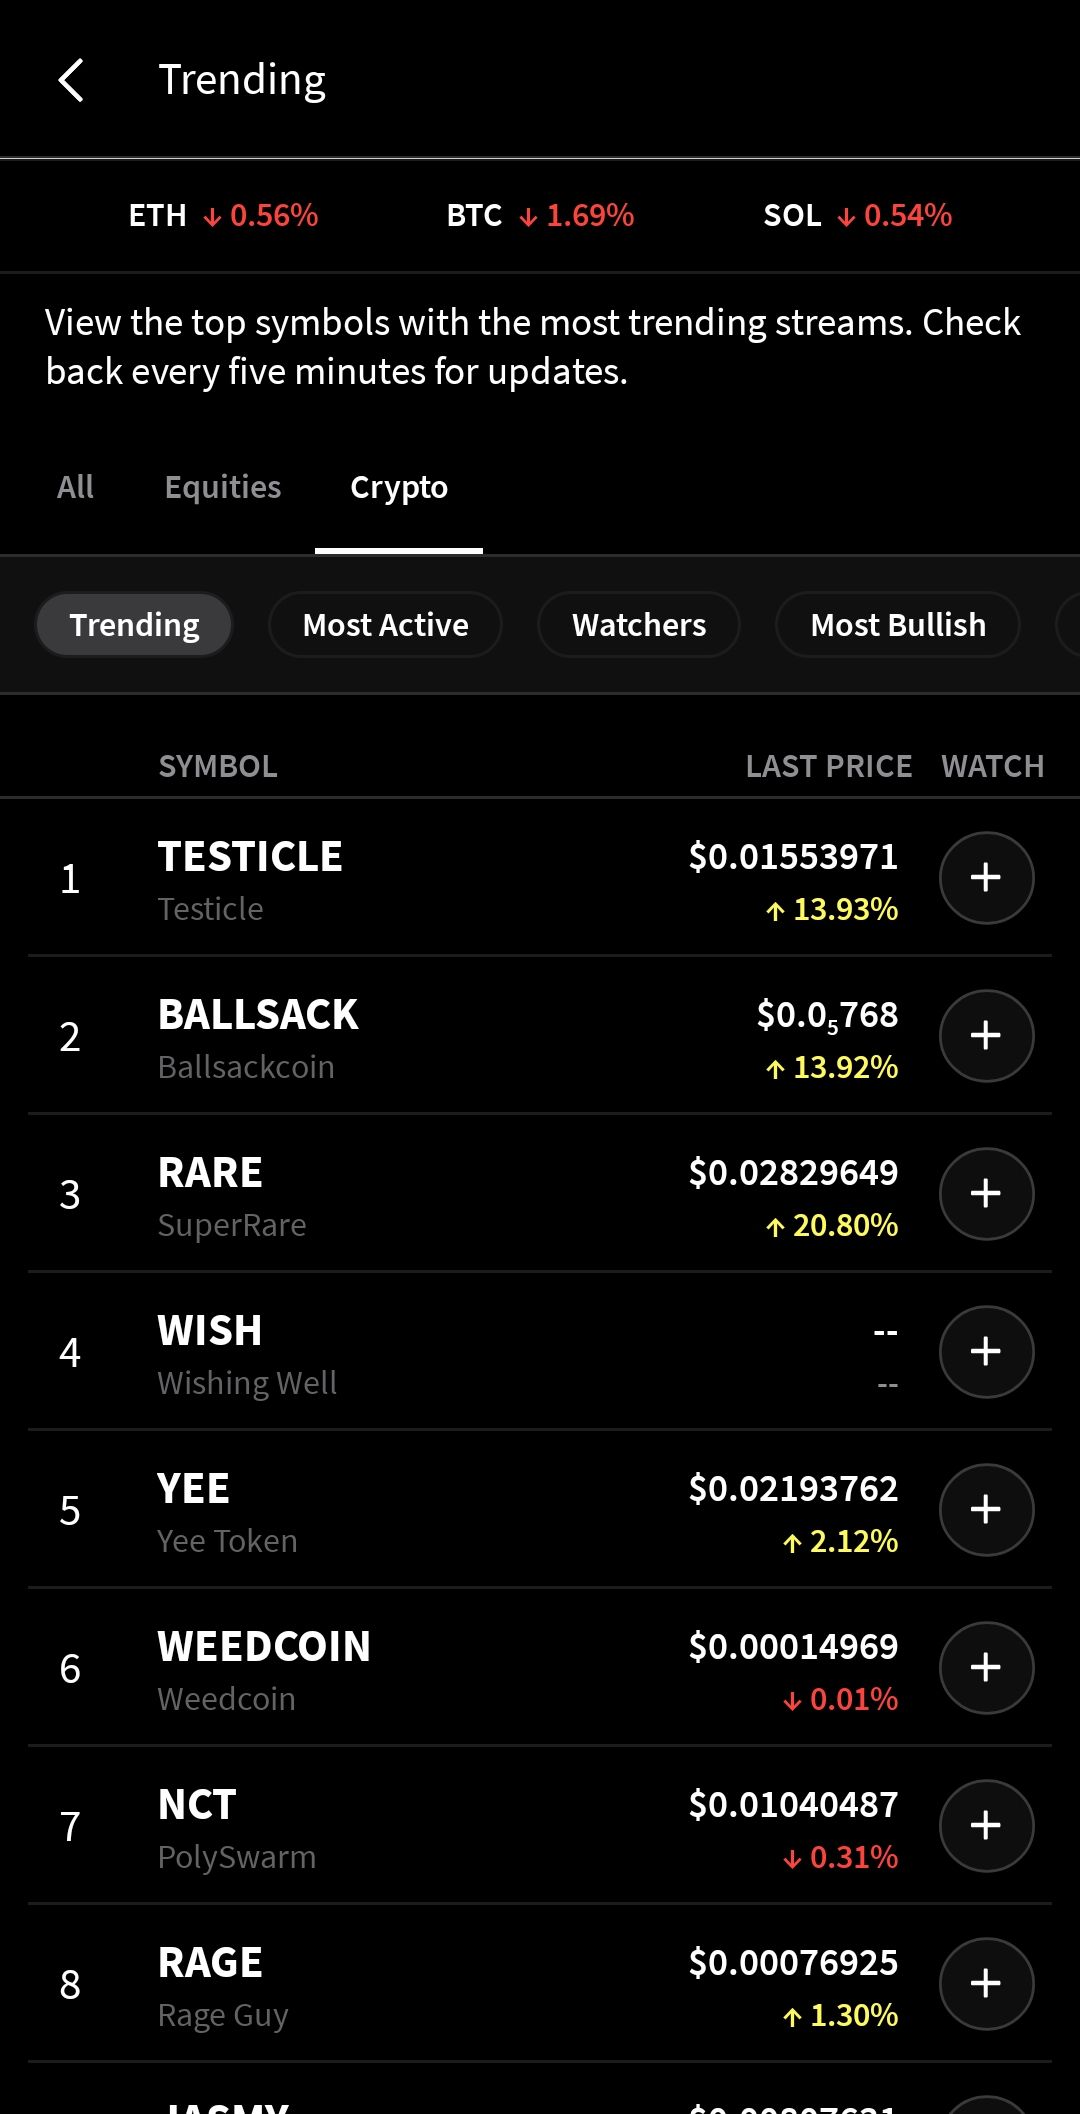Add TESTICLE to watchlist
Image resolution: width=1080 pixels, height=2114 pixels.
pyautogui.click(x=986, y=878)
